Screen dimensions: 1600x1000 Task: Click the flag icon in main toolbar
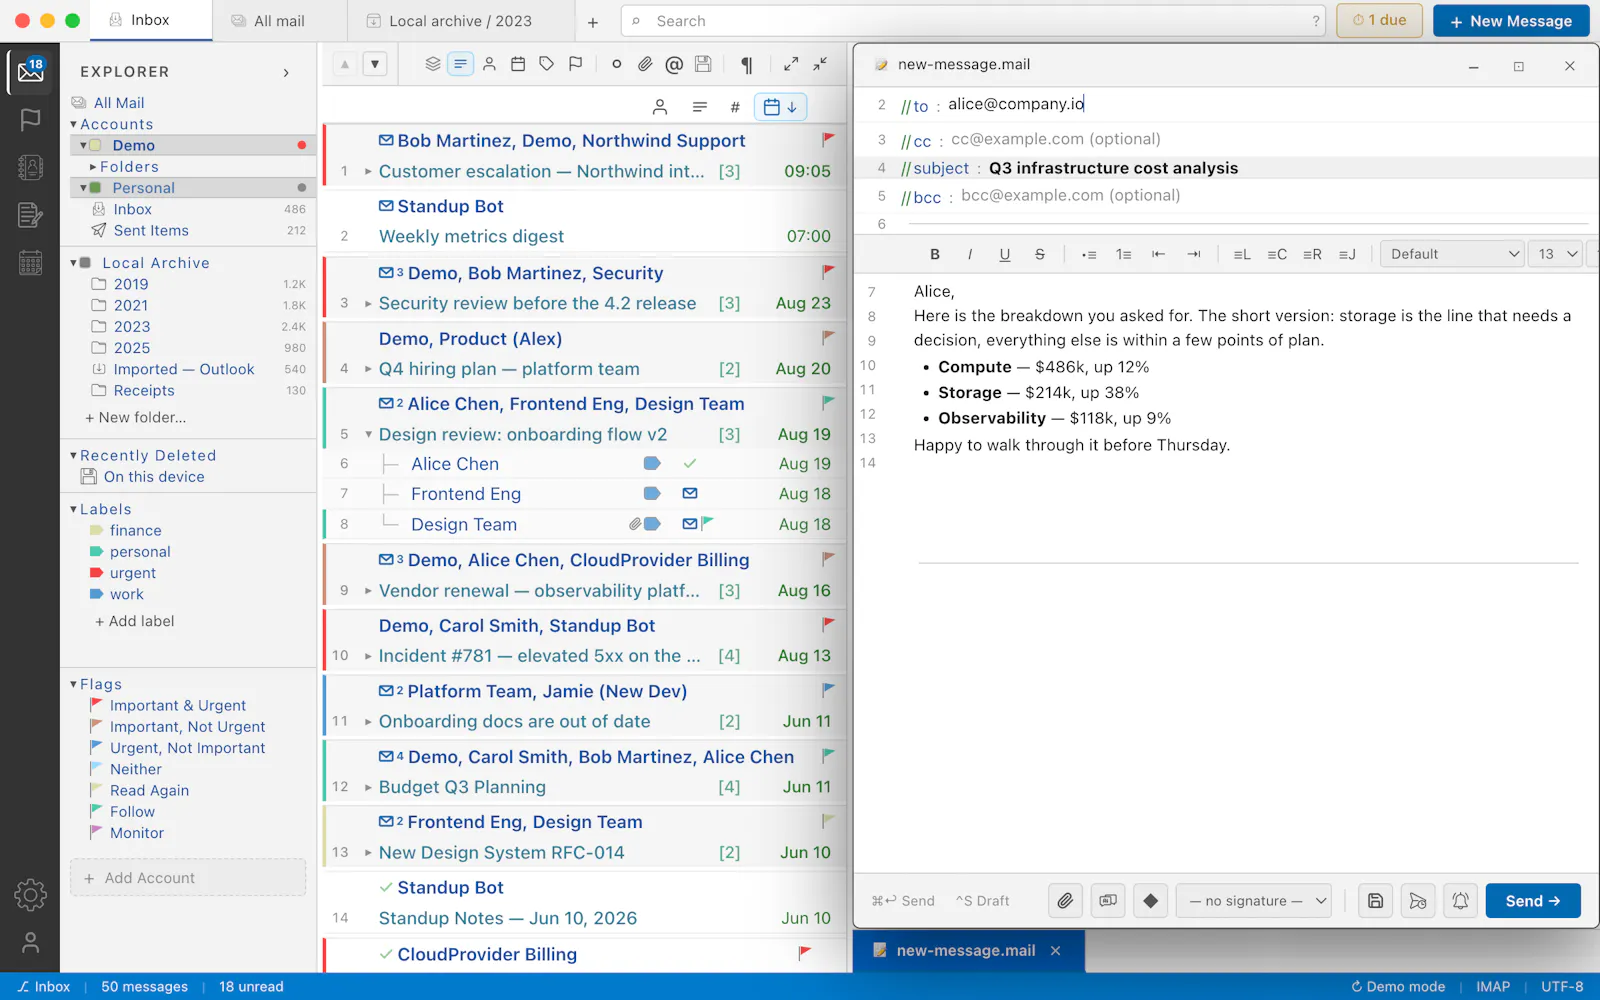(575, 64)
